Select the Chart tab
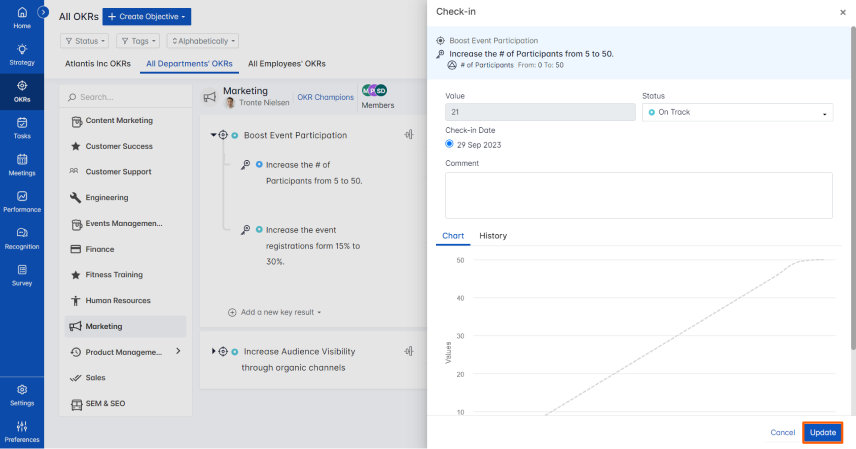 pyautogui.click(x=453, y=235)
